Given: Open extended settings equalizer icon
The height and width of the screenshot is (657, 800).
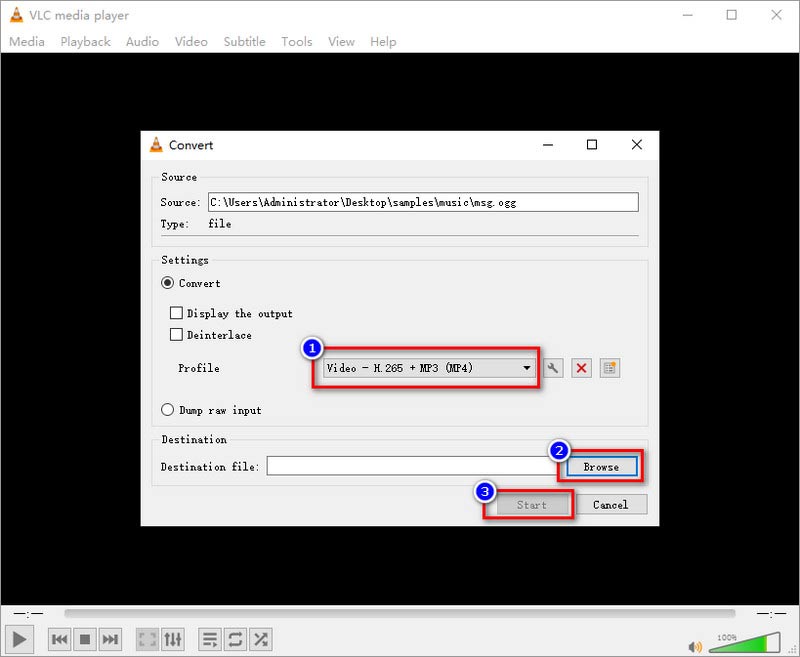Looking at the screenshot, I should pyautogui.click(x=173, y=639).
